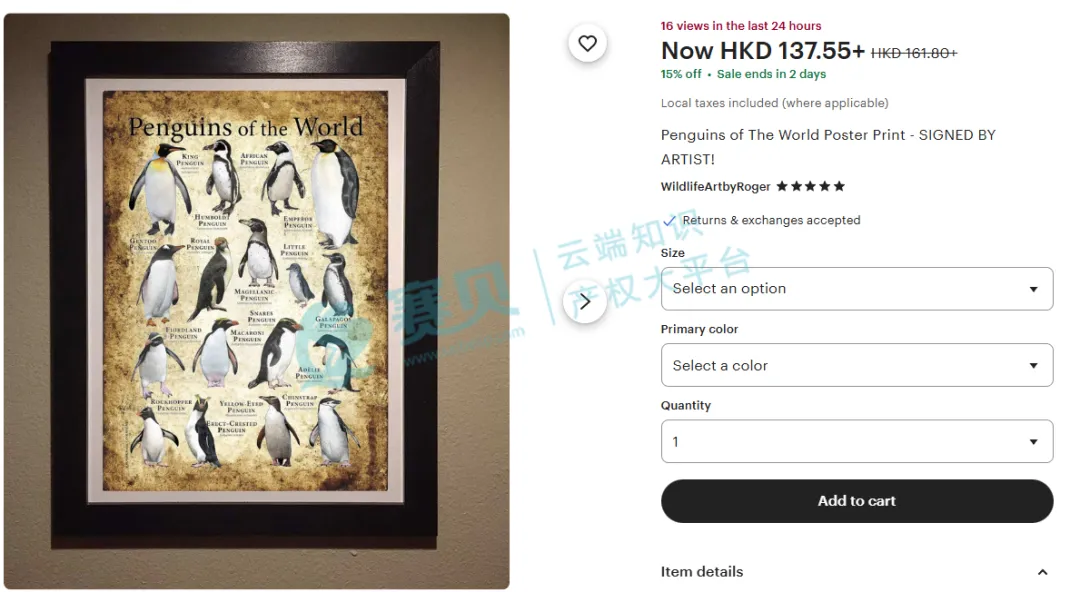Screen dimensions: 1080x592
Task: Click the struck-through HKD 161.80+ price
Action: [x=914, y=53]
